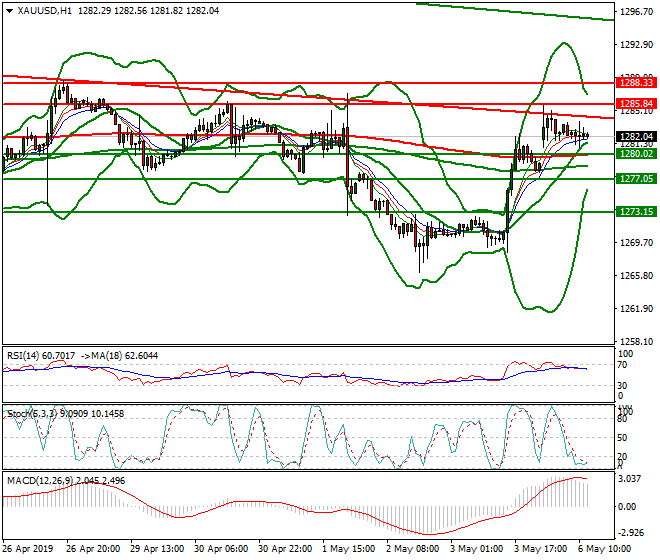Click the Stochastic 80 level scale label
Image resolution: width=660 pixels, height=560 pixels.
click(622, 419)
